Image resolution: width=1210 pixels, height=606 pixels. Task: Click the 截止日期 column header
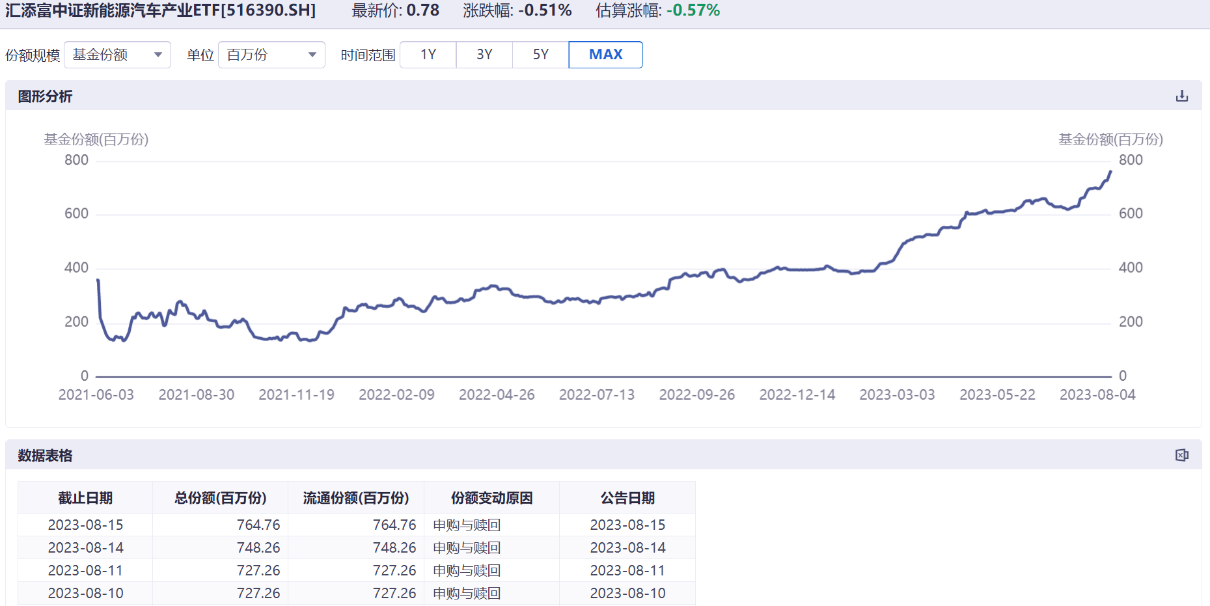click(85, 498)
